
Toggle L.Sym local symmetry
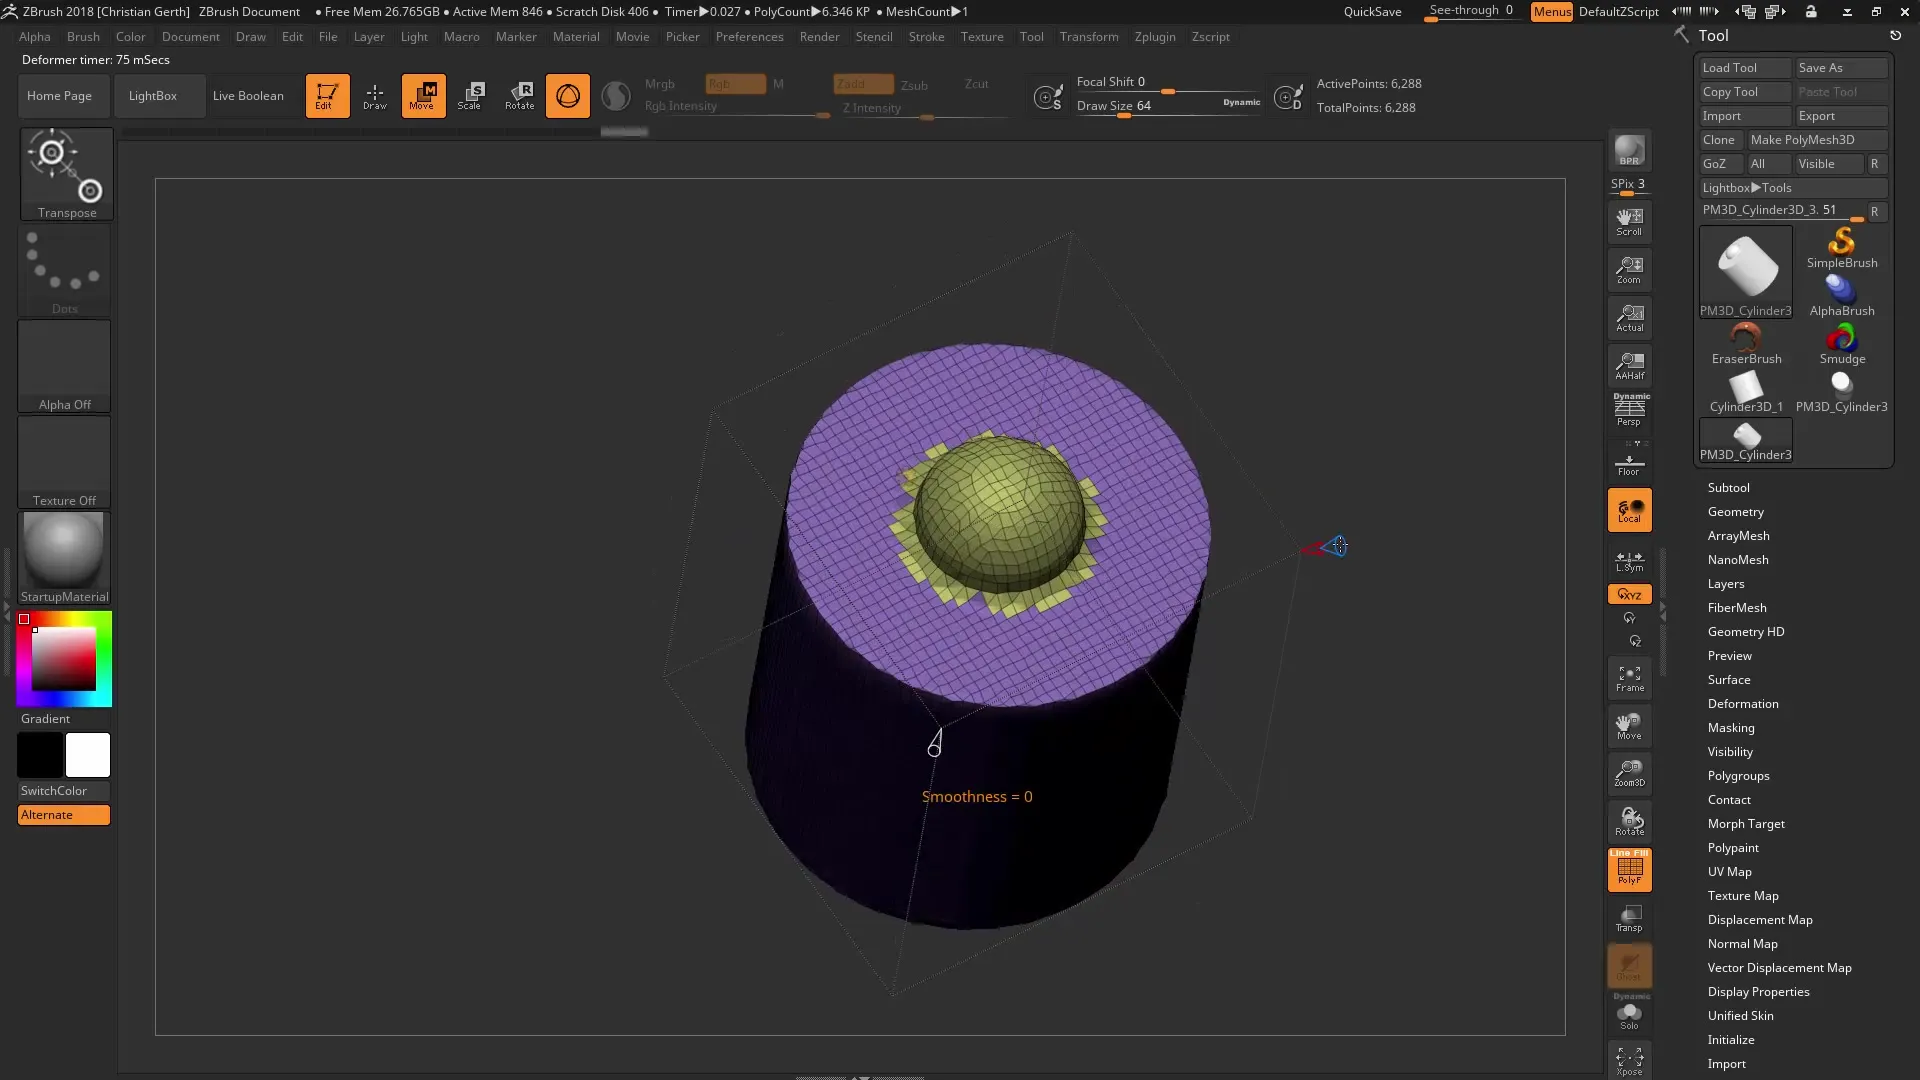tap(1629, 561)
